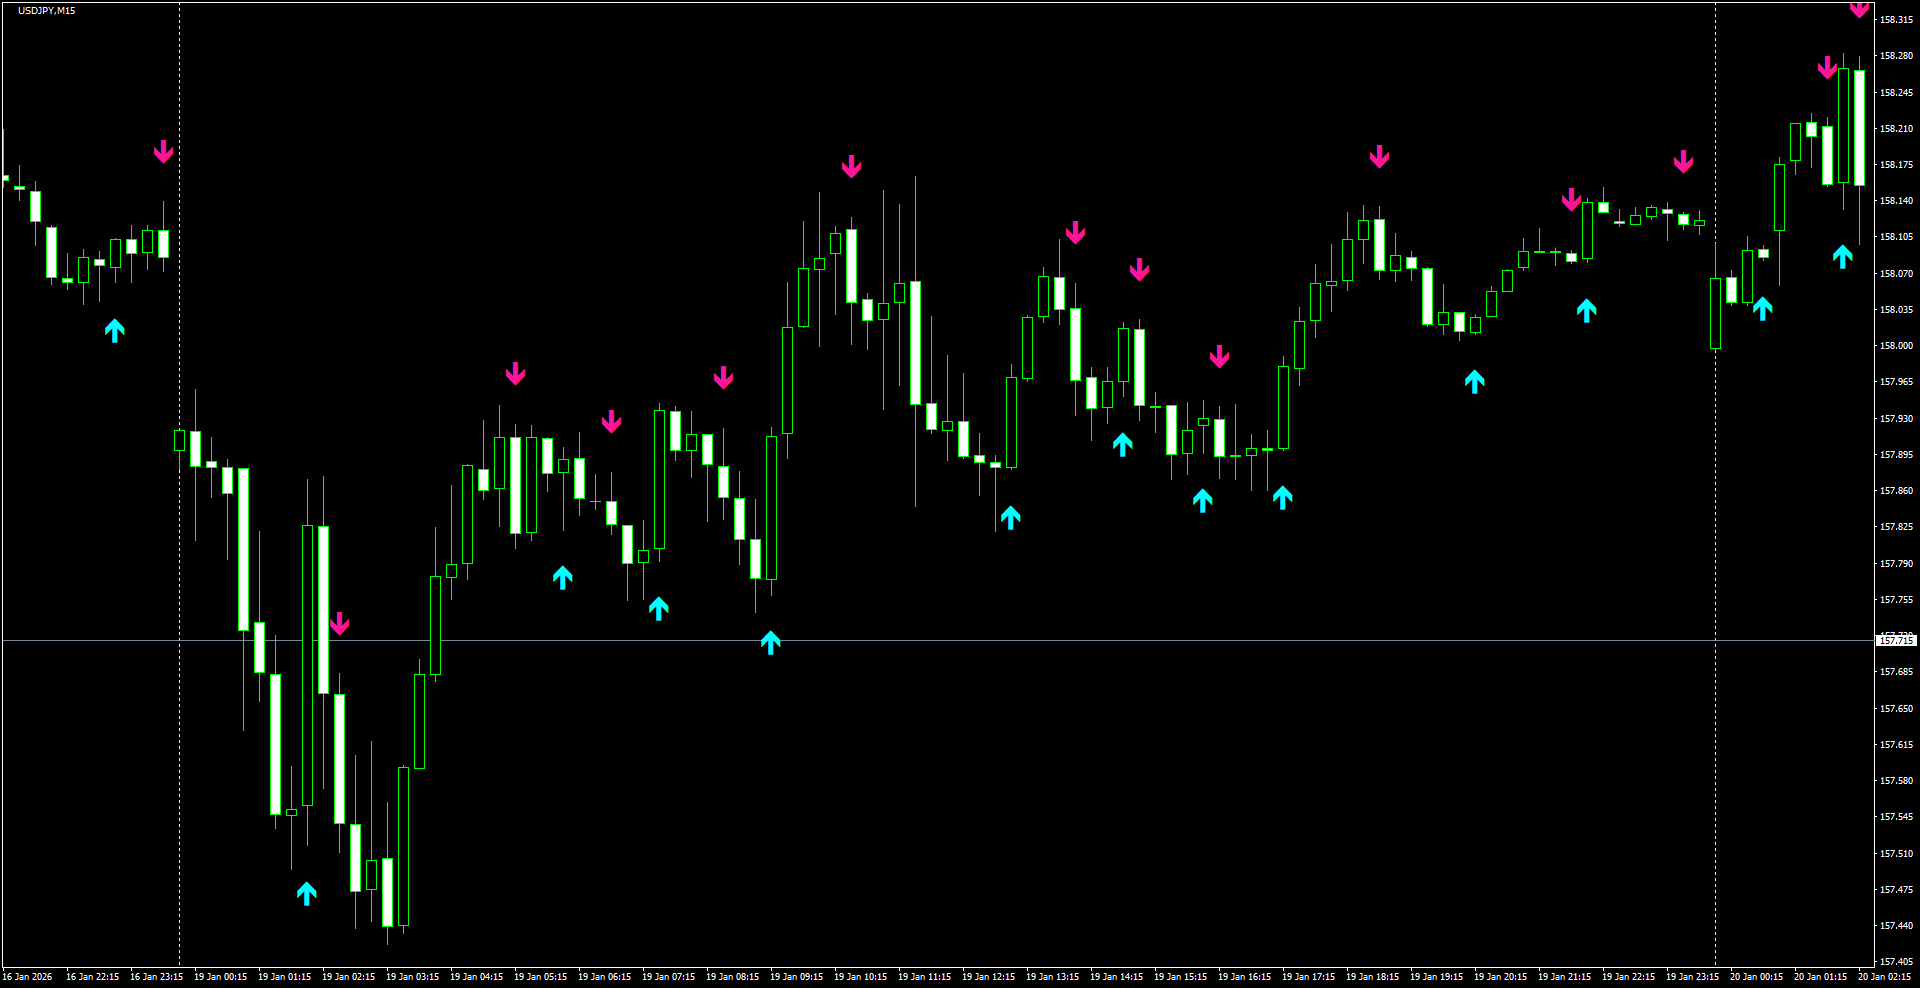Viewport: 1920px width, 988px height.
Task: Select the 19 Jan 09:15 time label
Action: click(796, 977)
